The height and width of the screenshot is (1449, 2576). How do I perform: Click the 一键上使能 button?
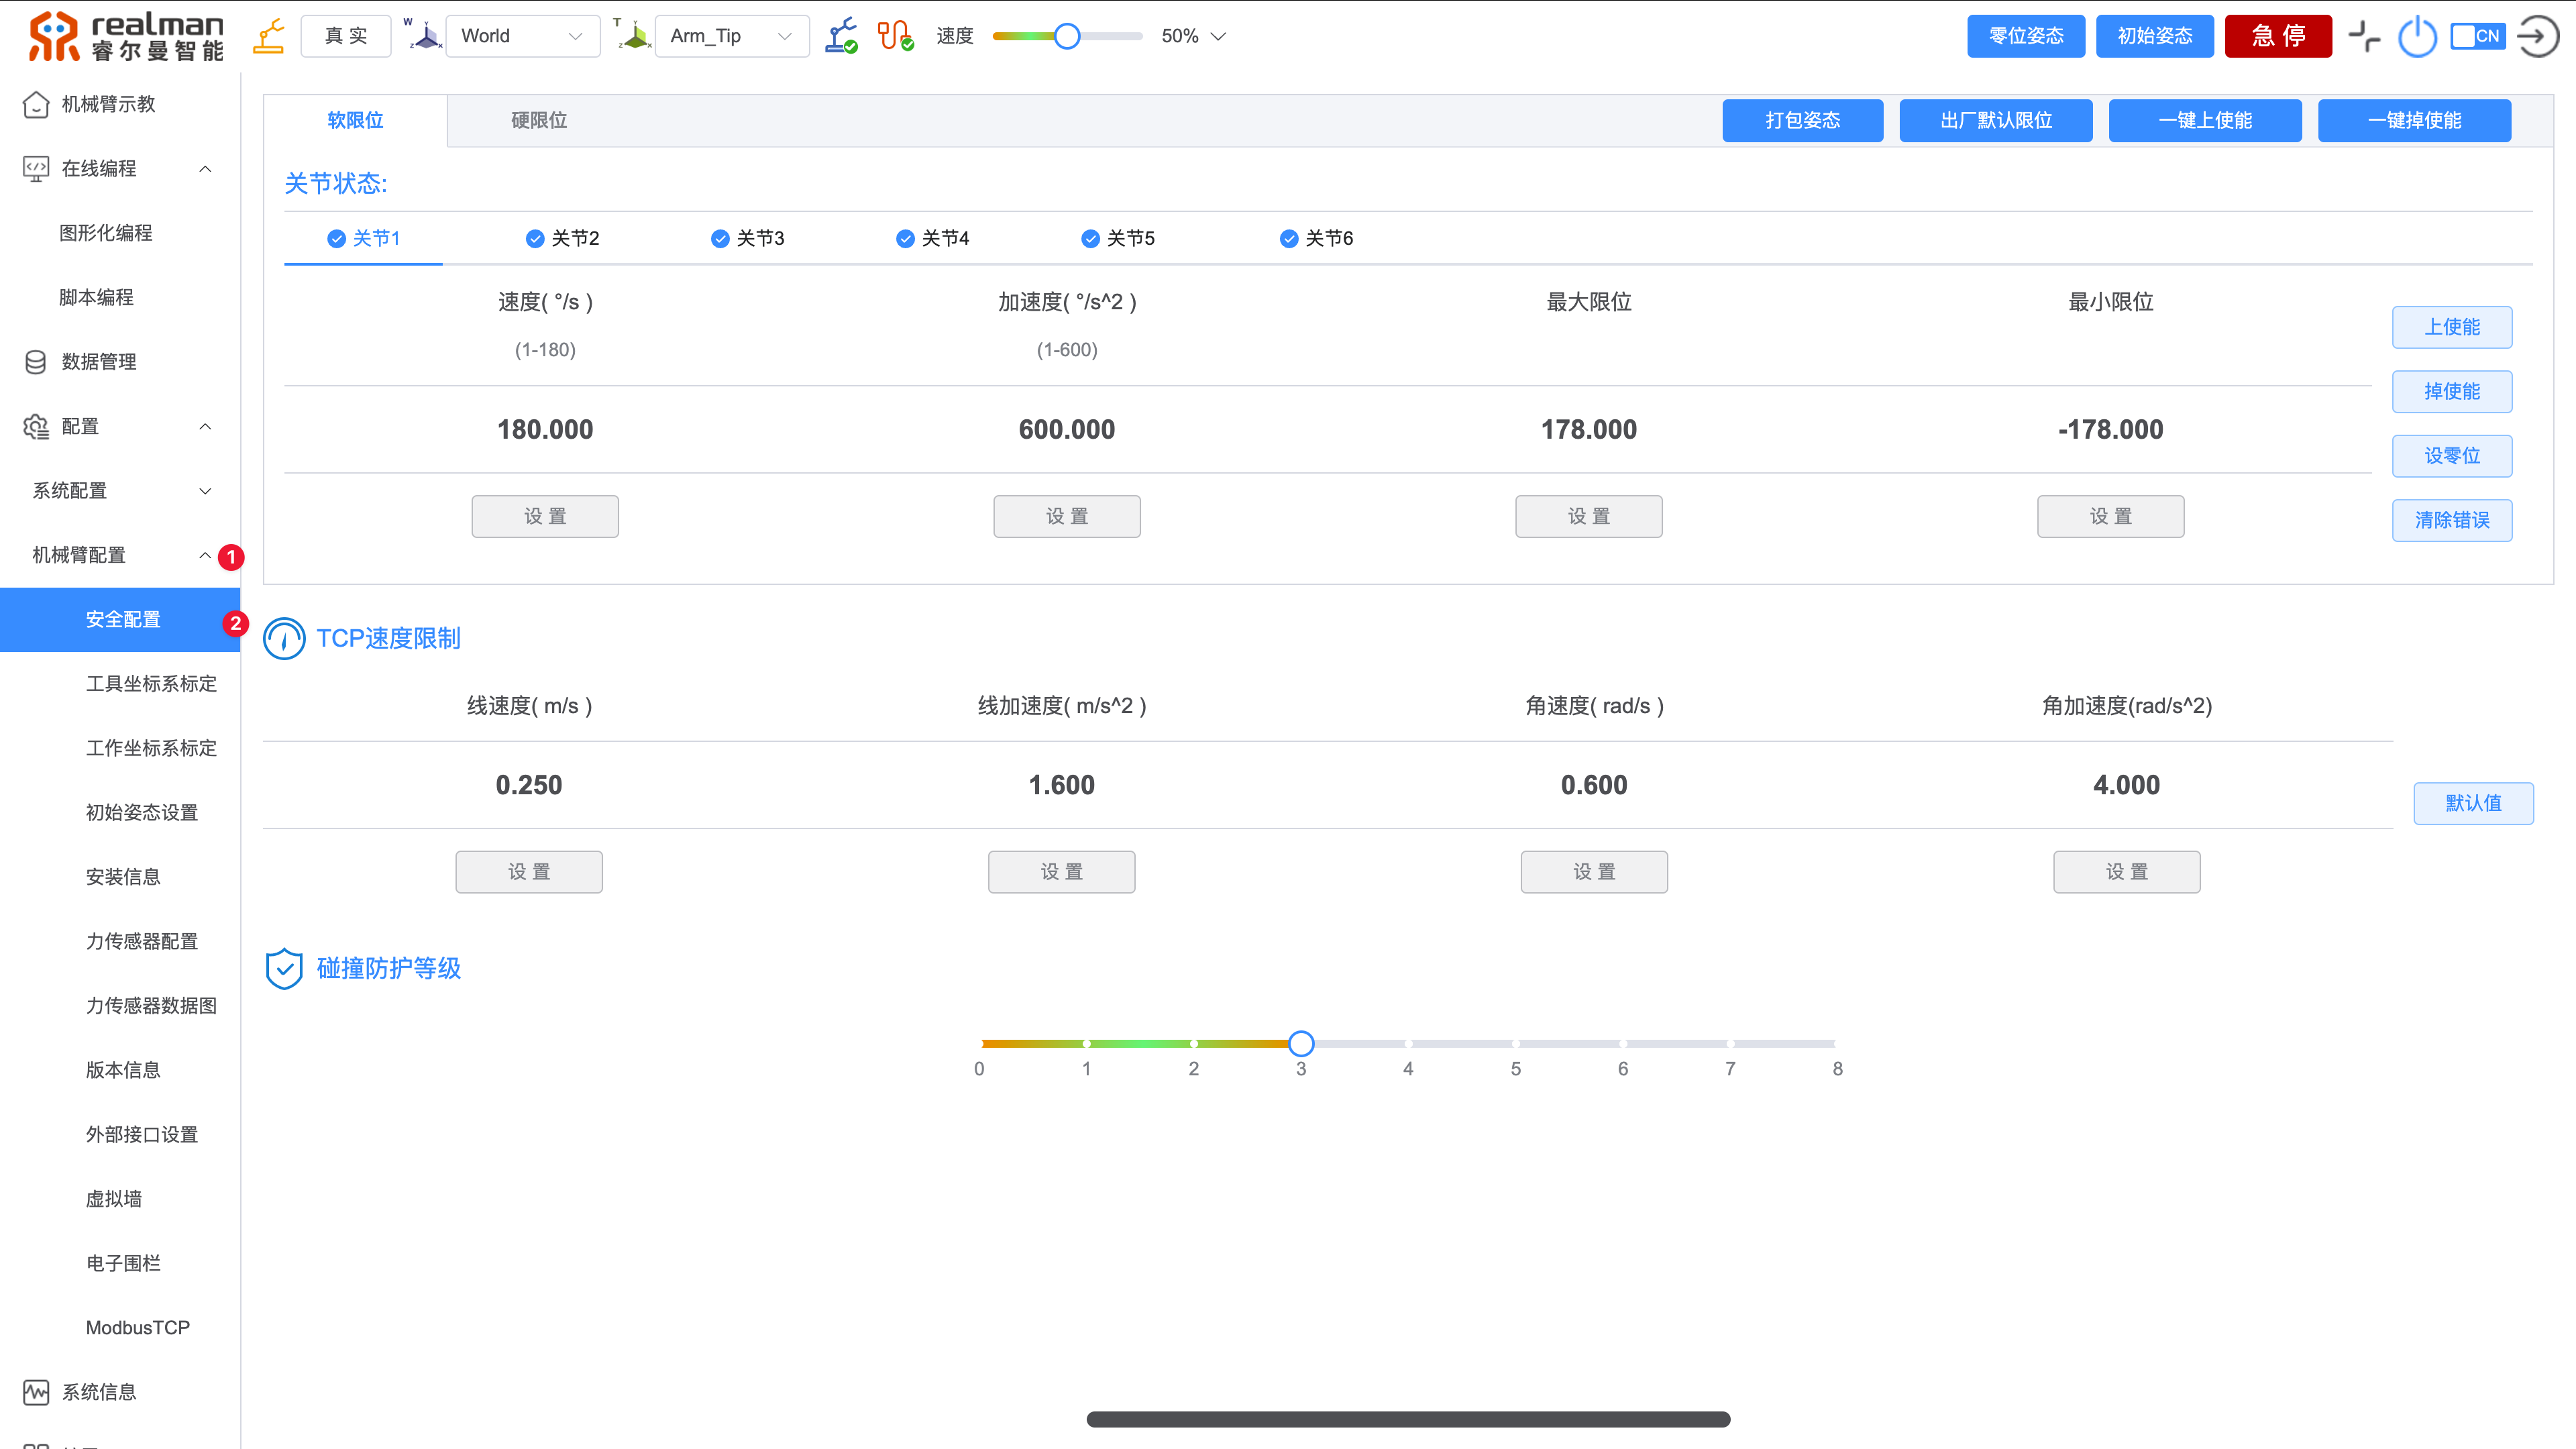[x=2205, y=120]
